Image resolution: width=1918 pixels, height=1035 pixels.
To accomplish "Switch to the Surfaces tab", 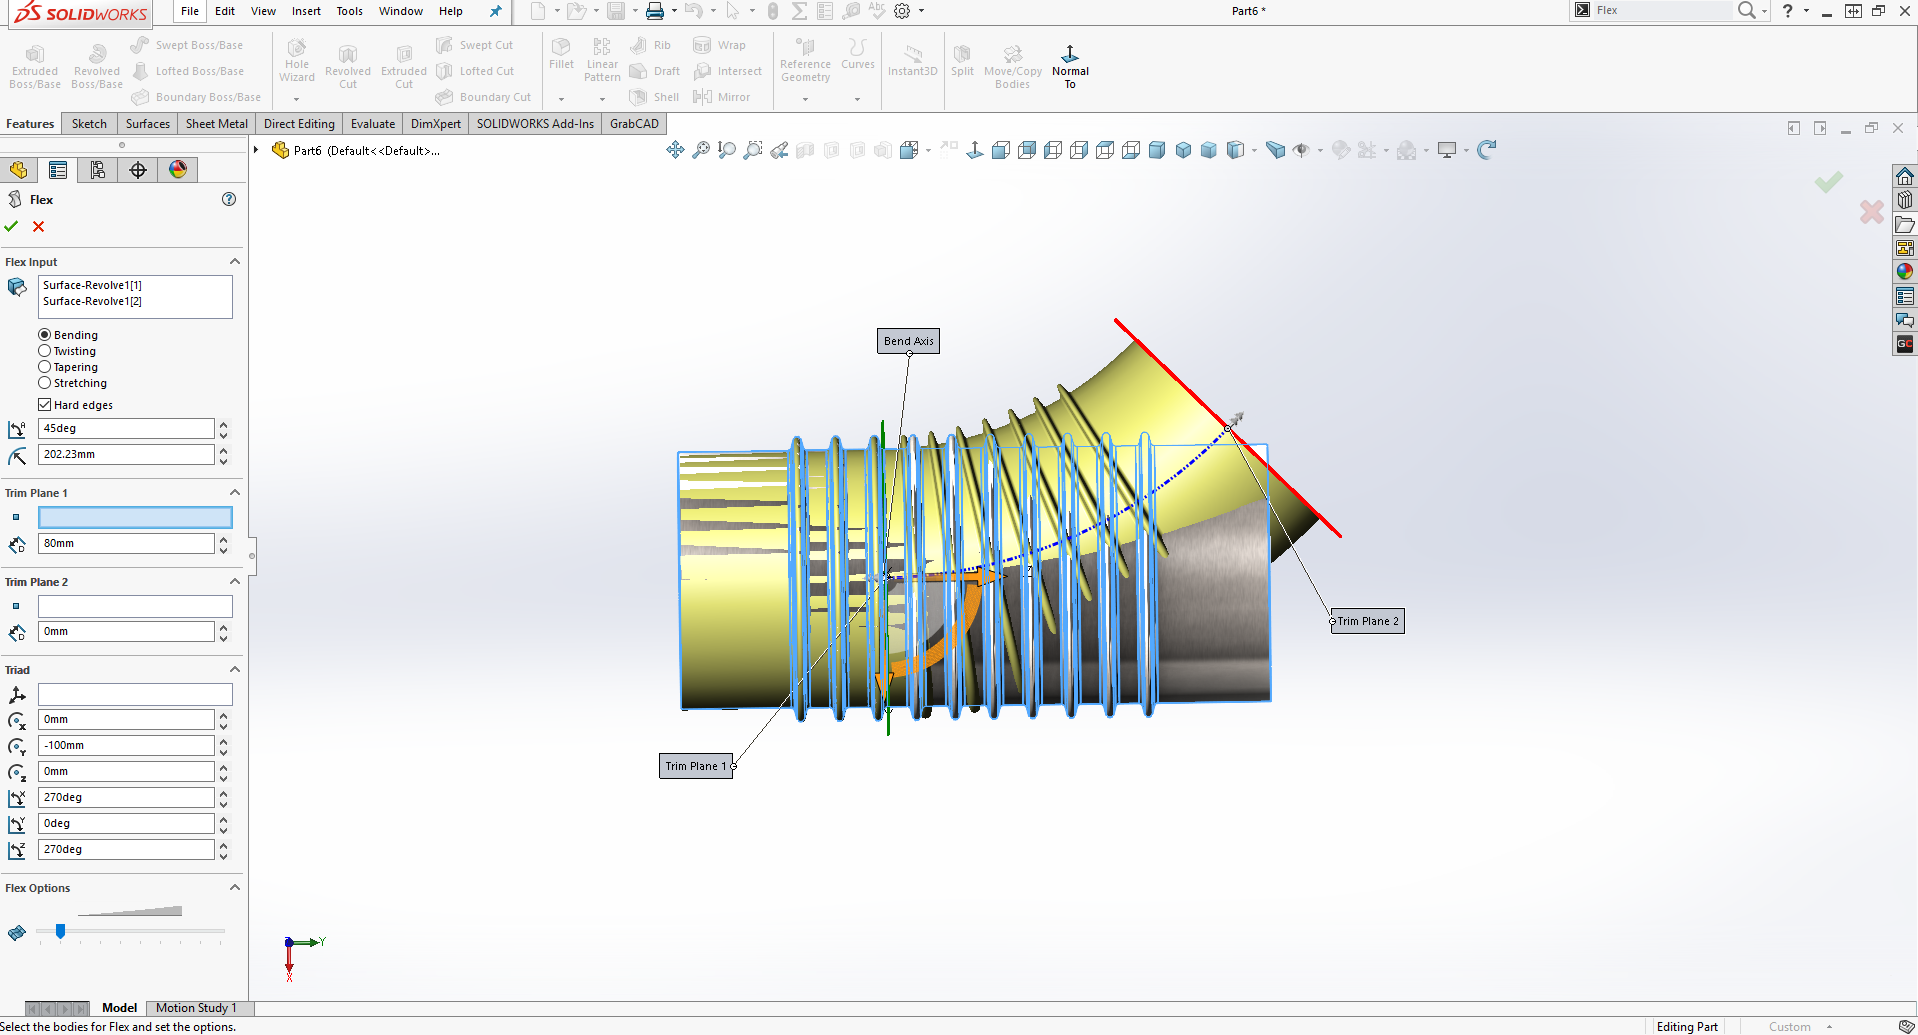I will pyautogui.click(x=148, y=124).
